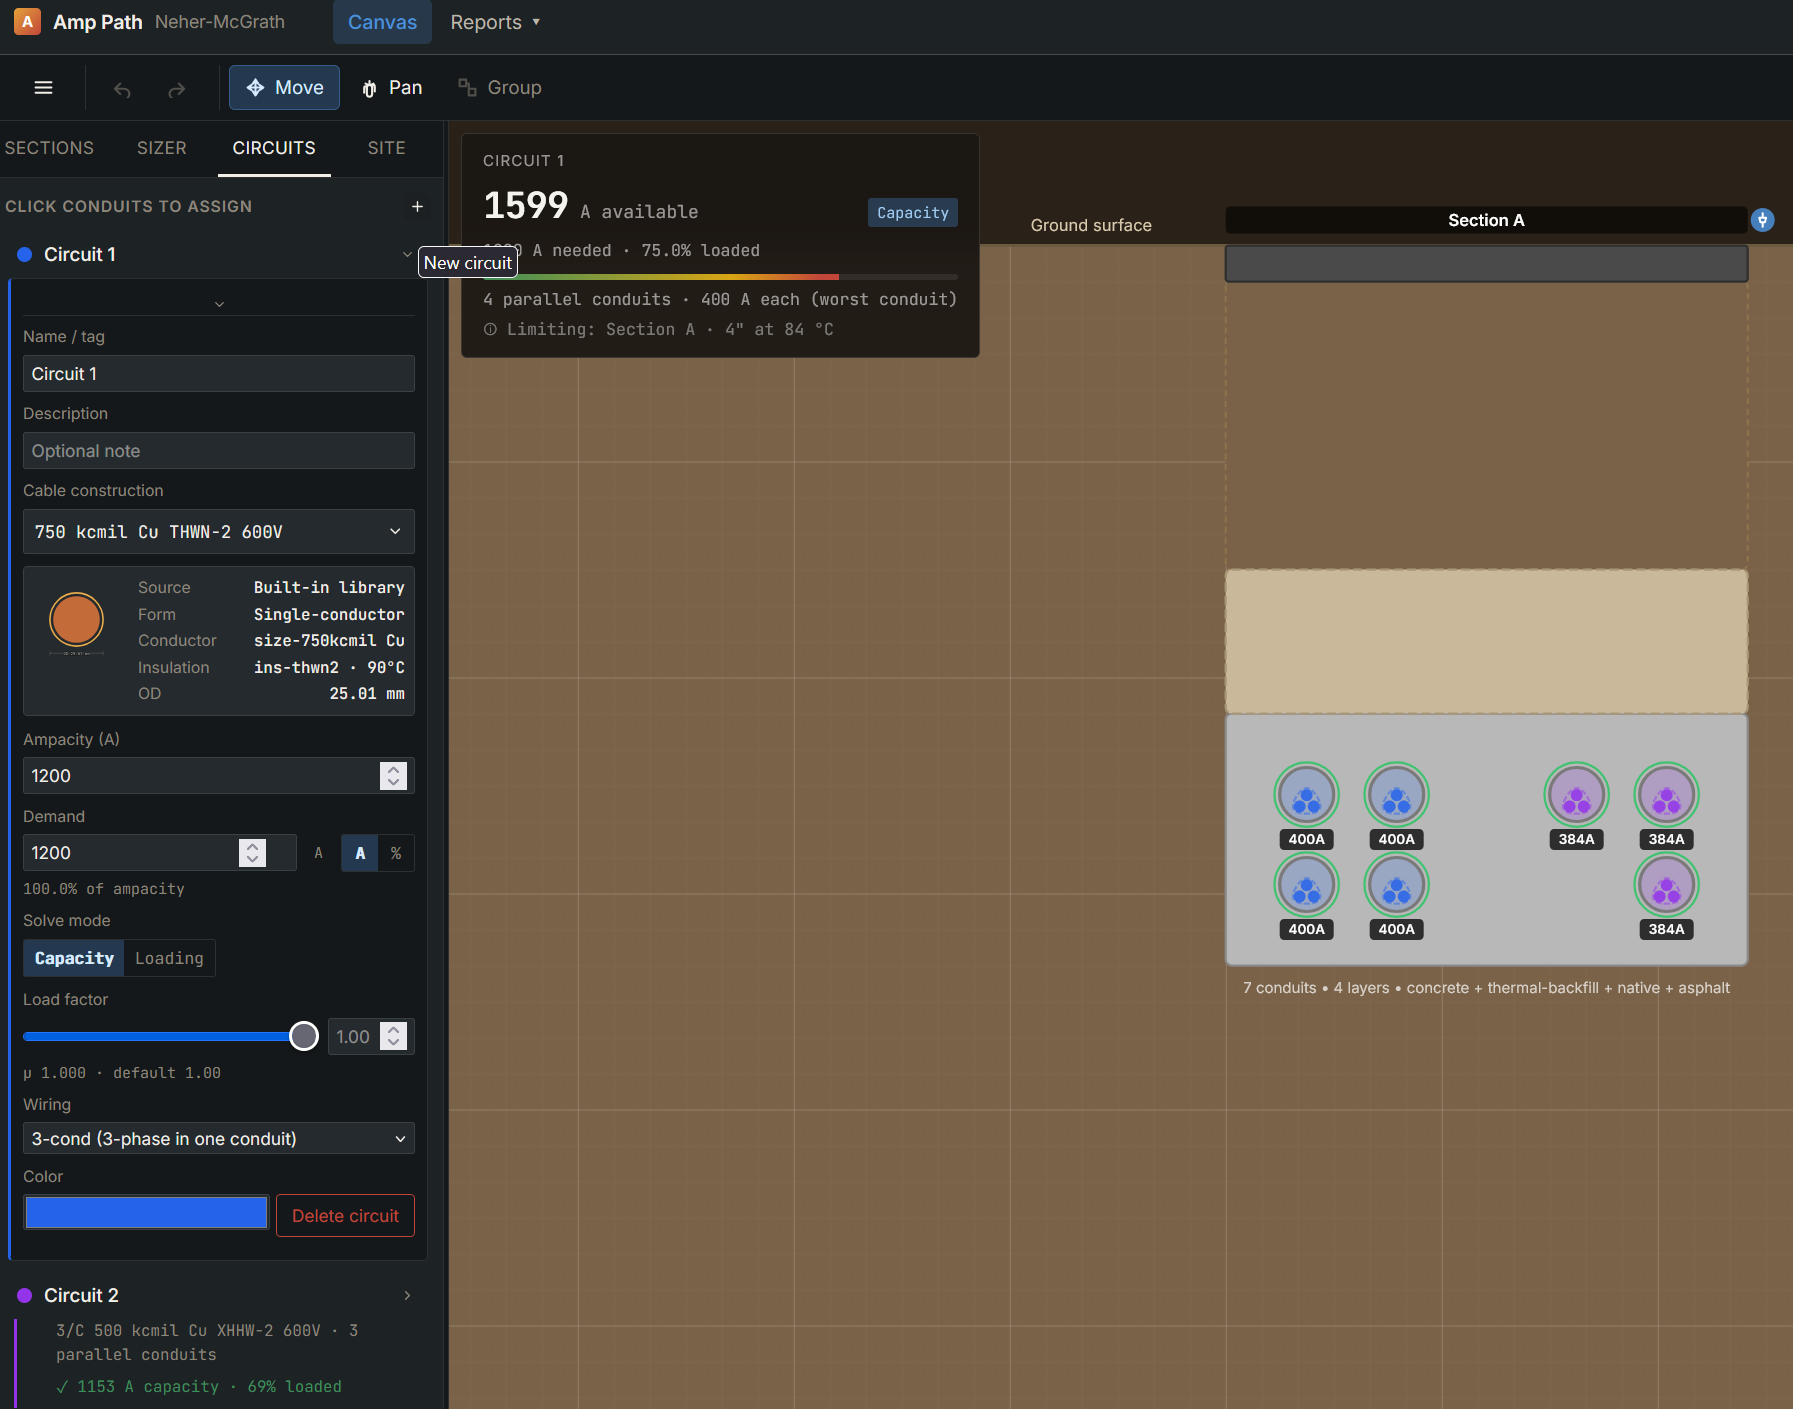Viewport: 1793px width, 1409px height.
Task: Click the top-left 400A conduit
Action: coord(1306,796)
